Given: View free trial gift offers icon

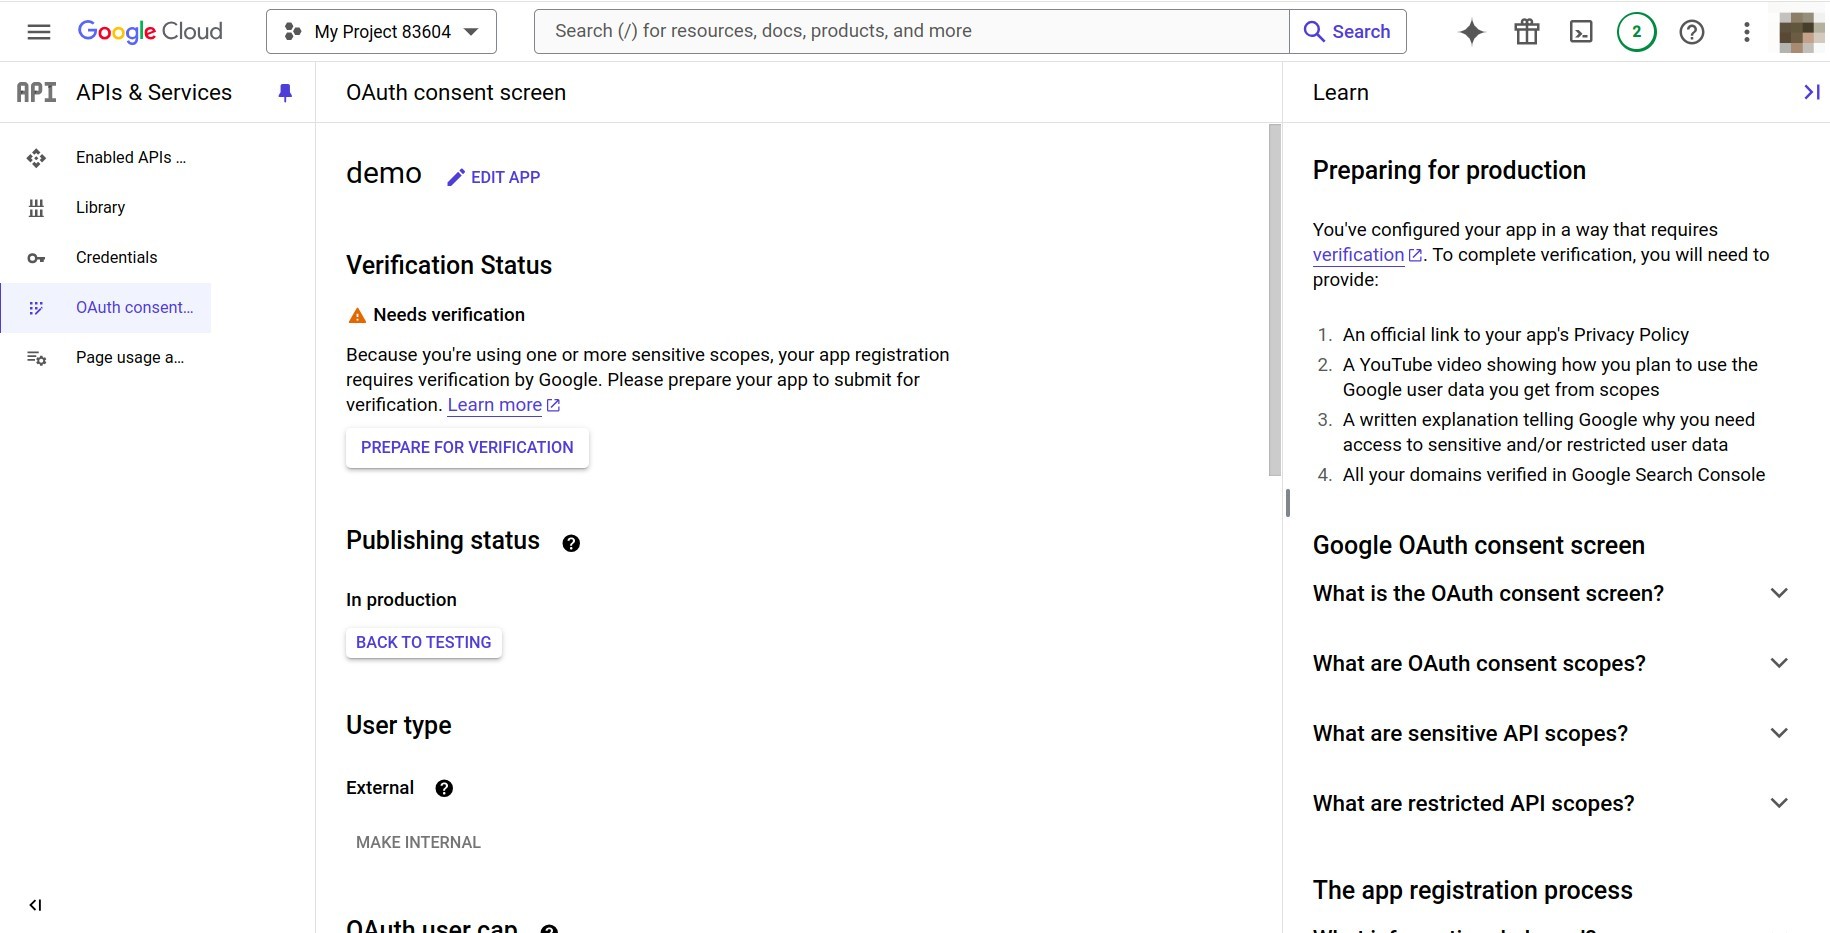Looking at the screenshot, I should pyautogui.click(x=1526, y=31).
